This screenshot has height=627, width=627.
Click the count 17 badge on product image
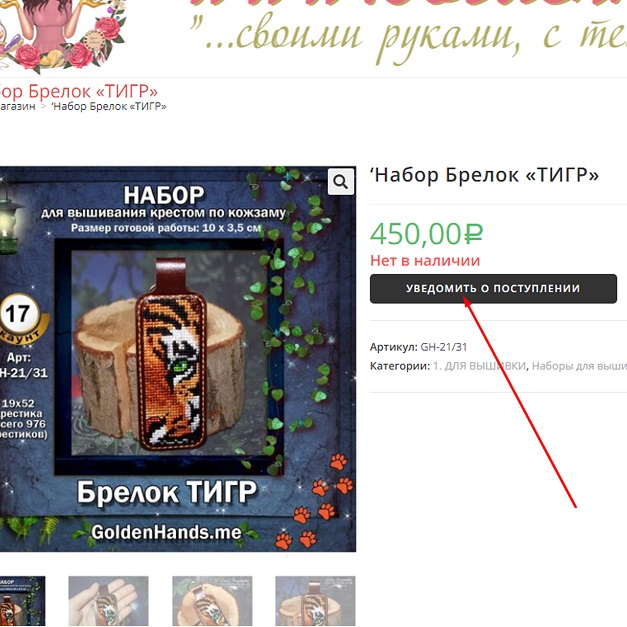click(x=19, y=314)
